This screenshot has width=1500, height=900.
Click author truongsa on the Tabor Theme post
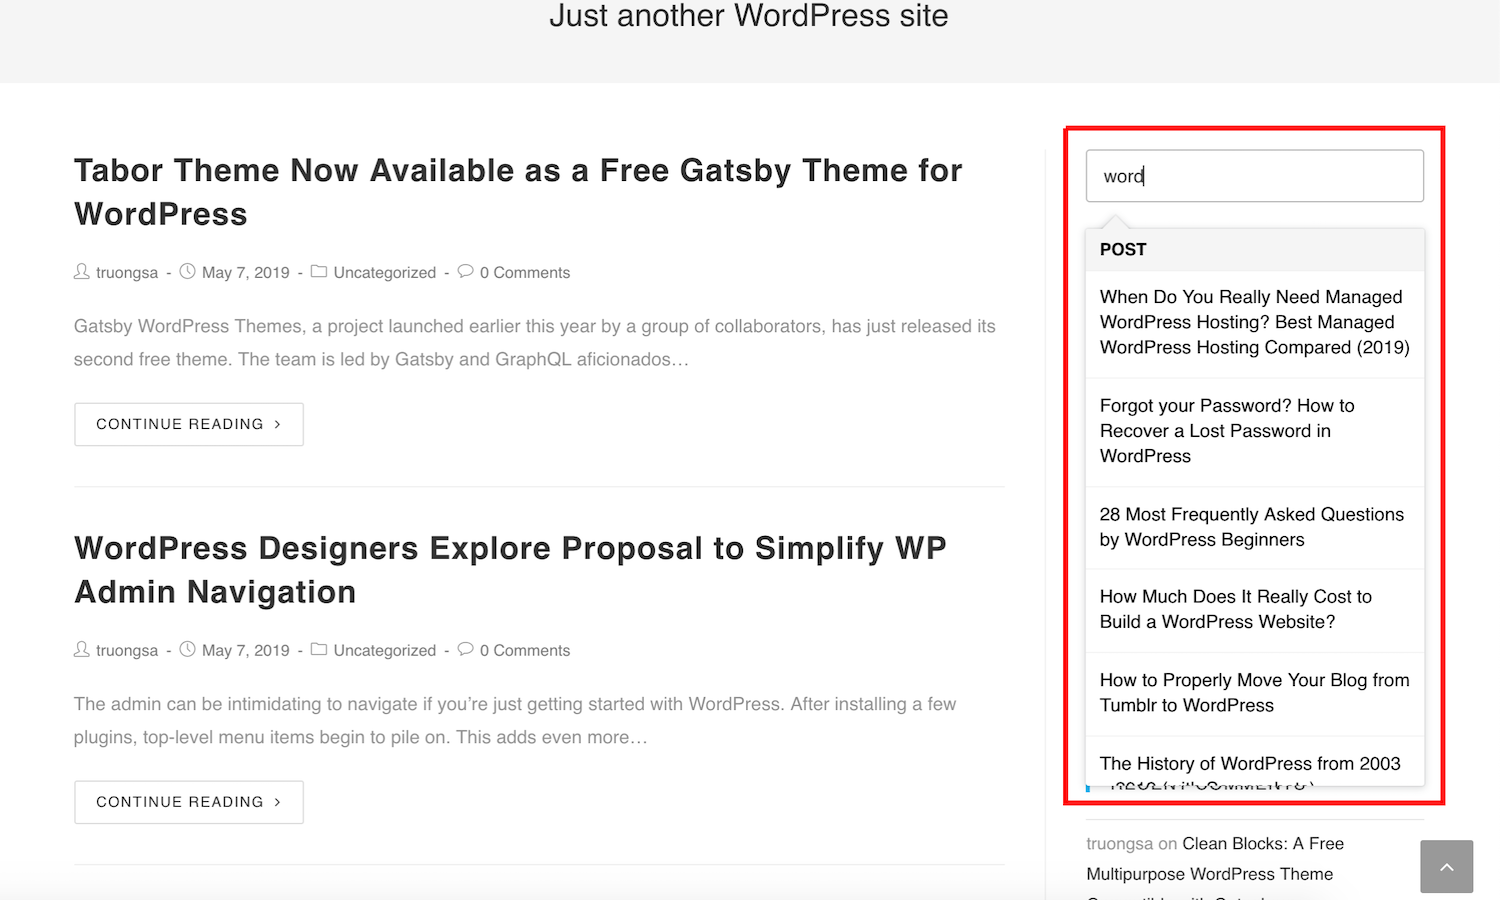(127, 272)
